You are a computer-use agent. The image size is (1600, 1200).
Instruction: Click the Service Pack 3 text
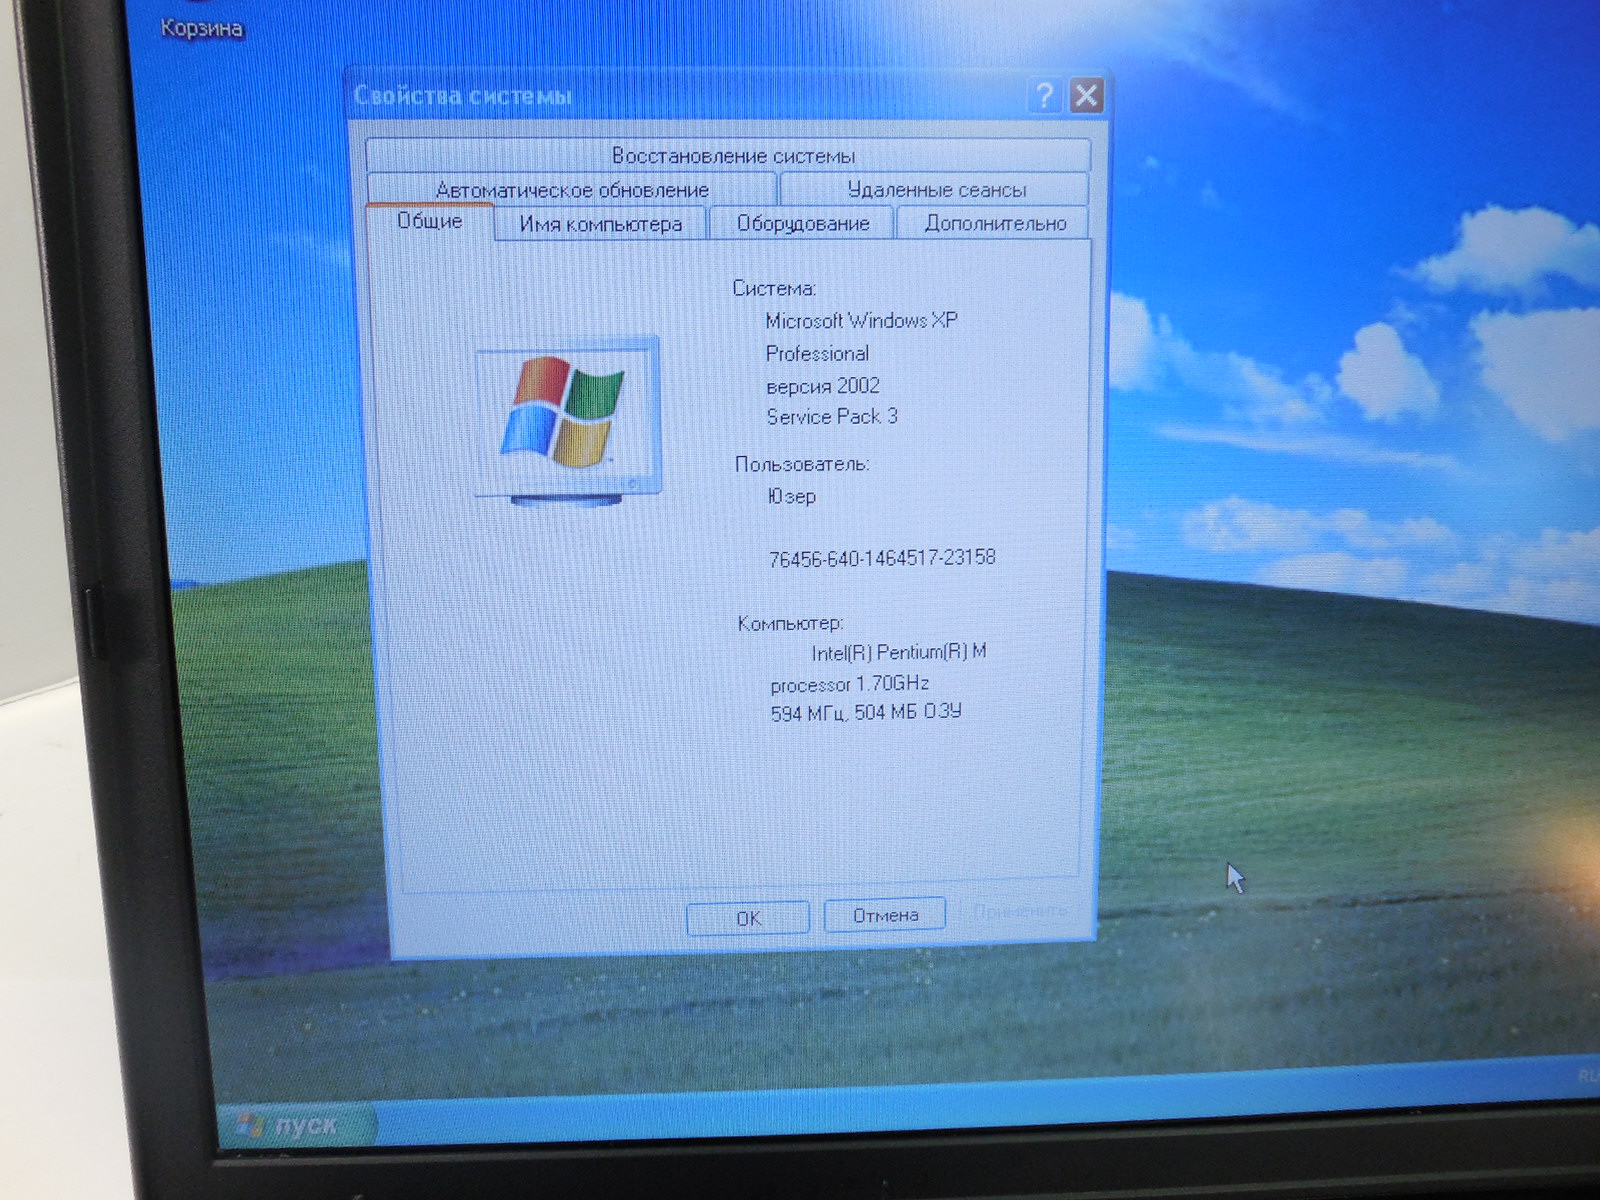(x=831, y=417)
